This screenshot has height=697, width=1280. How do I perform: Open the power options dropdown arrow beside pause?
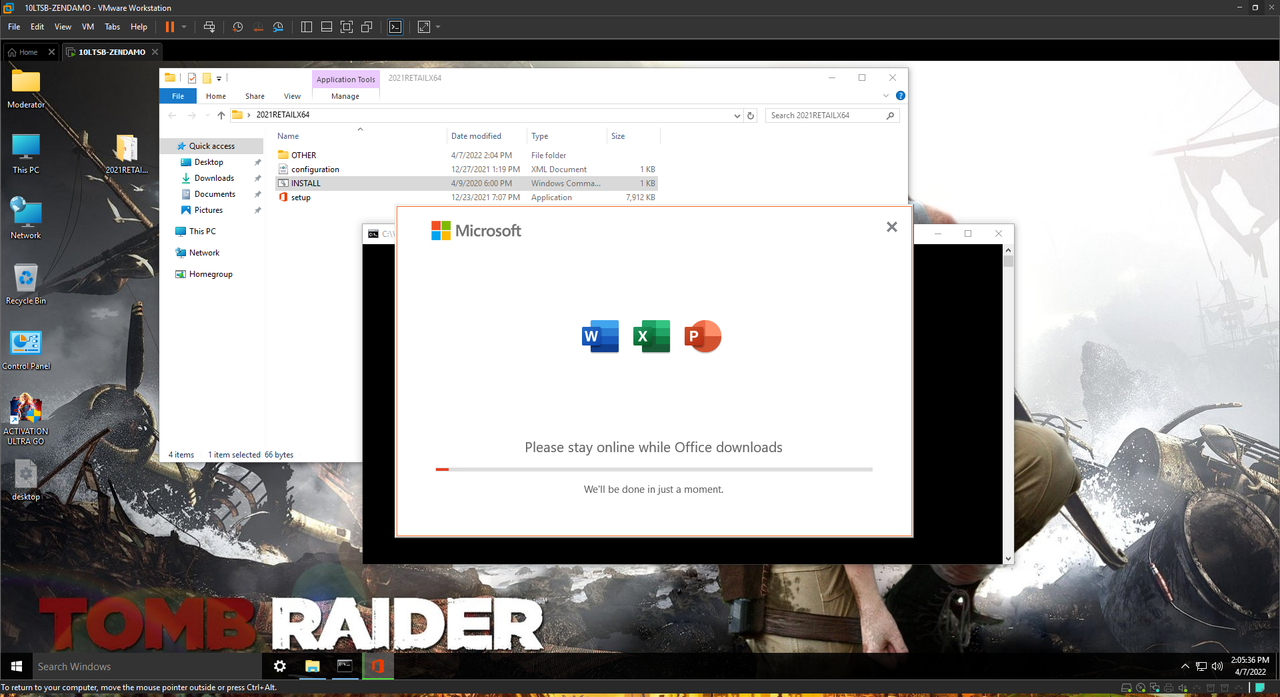(x=184, y=27)
